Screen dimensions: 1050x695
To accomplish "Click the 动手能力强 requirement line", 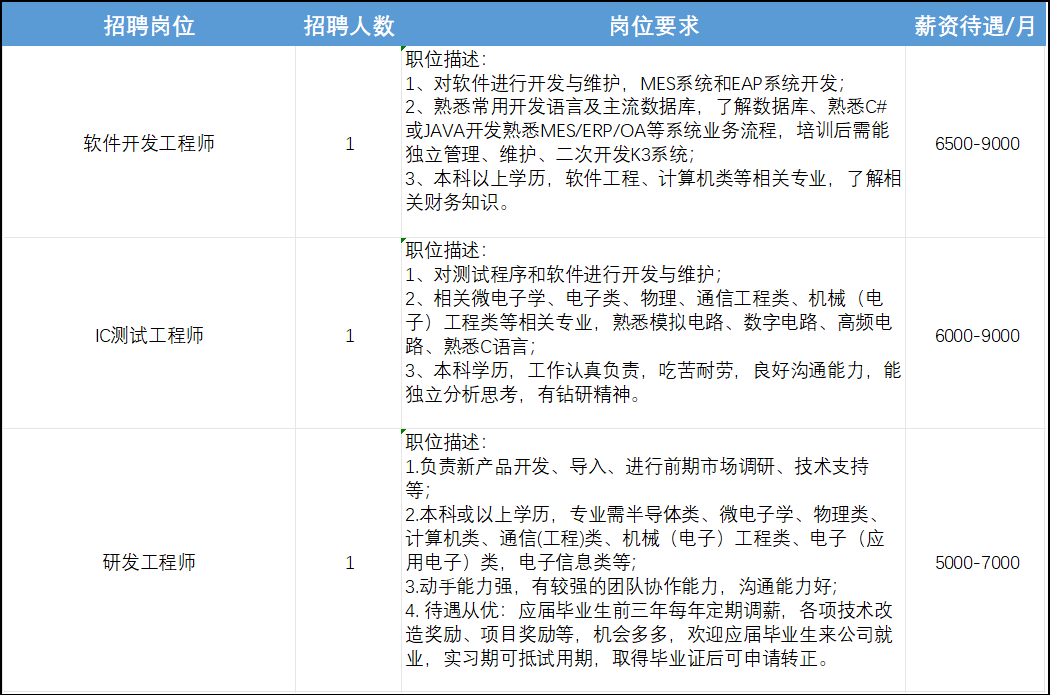I will click(621, 586).
